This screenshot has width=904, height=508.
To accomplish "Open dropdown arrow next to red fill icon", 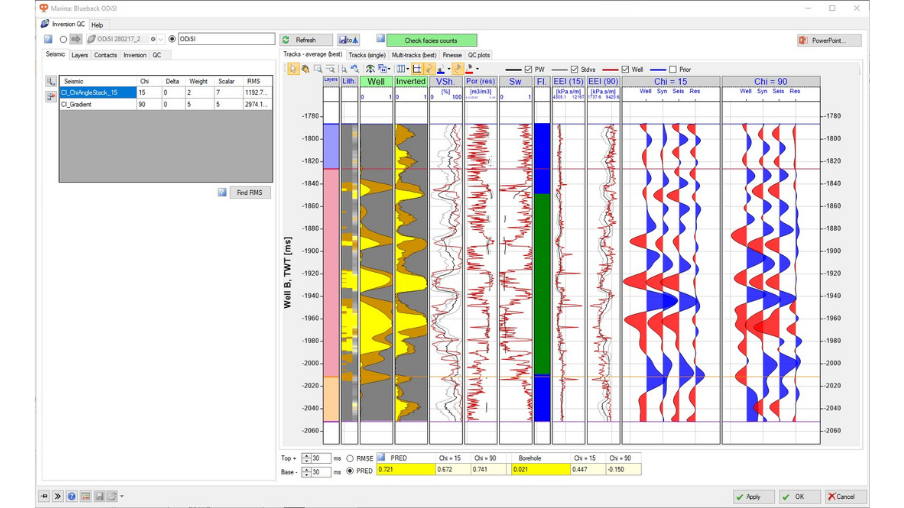I will (x=477, y=69).
